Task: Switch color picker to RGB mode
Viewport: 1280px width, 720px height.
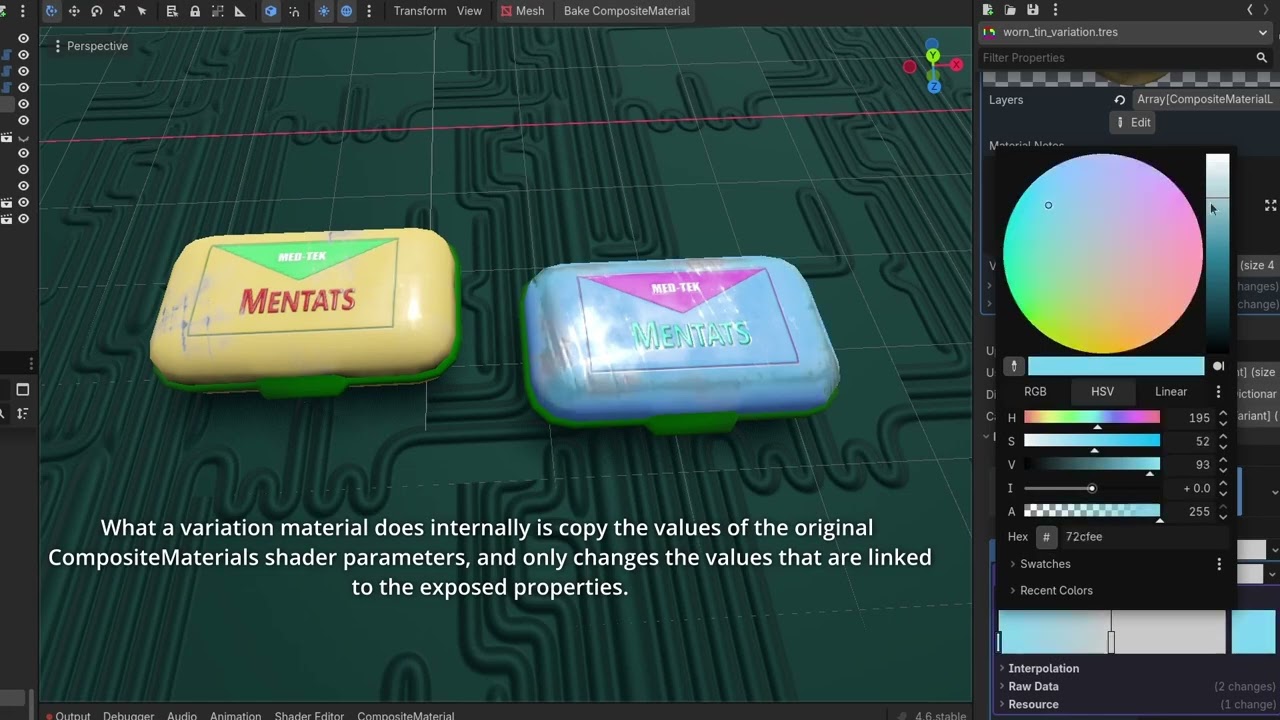Action: [1035, 392]
